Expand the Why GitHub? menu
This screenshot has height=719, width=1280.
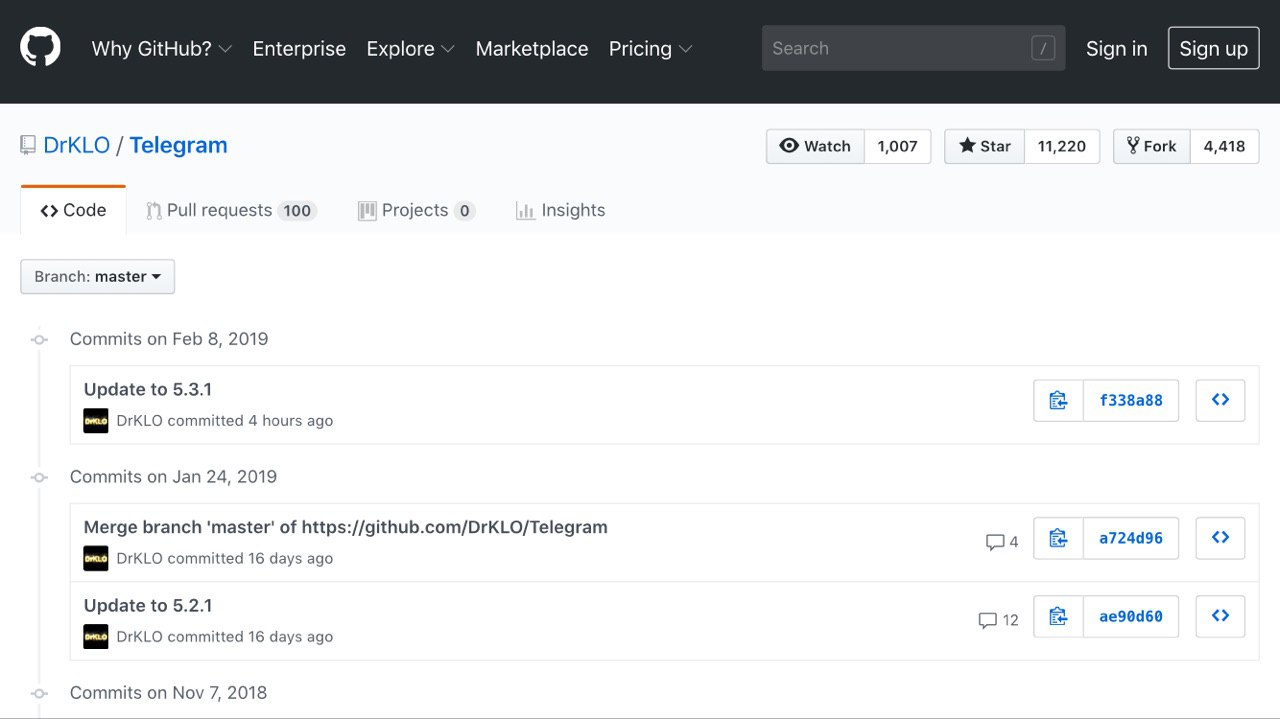[161, 49]
